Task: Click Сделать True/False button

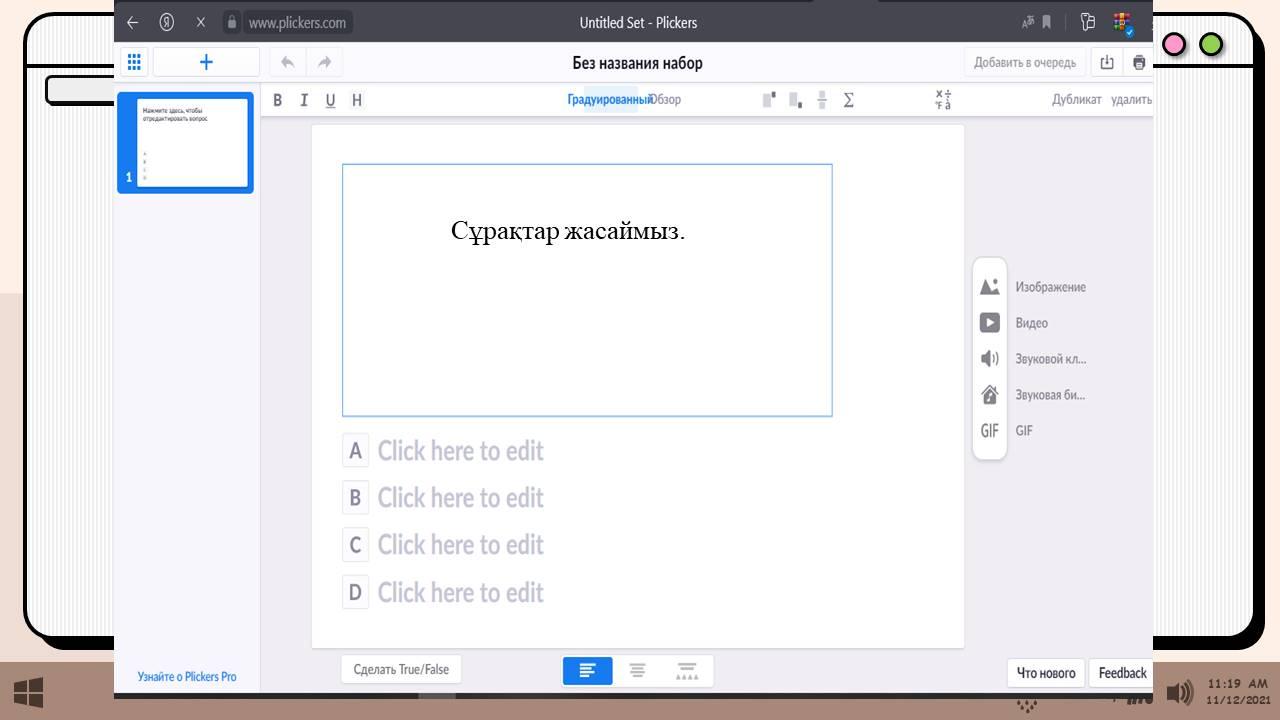Action: click(401, 669)
